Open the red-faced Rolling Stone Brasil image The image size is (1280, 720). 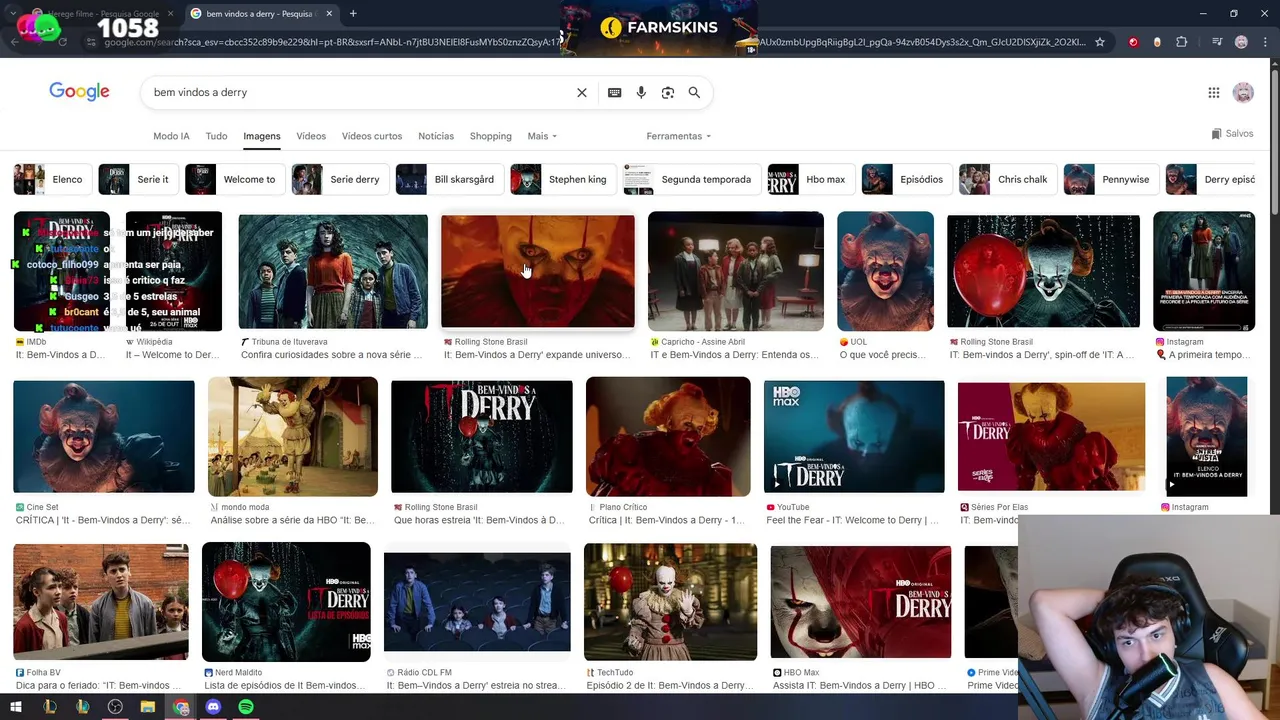point(537,271)
